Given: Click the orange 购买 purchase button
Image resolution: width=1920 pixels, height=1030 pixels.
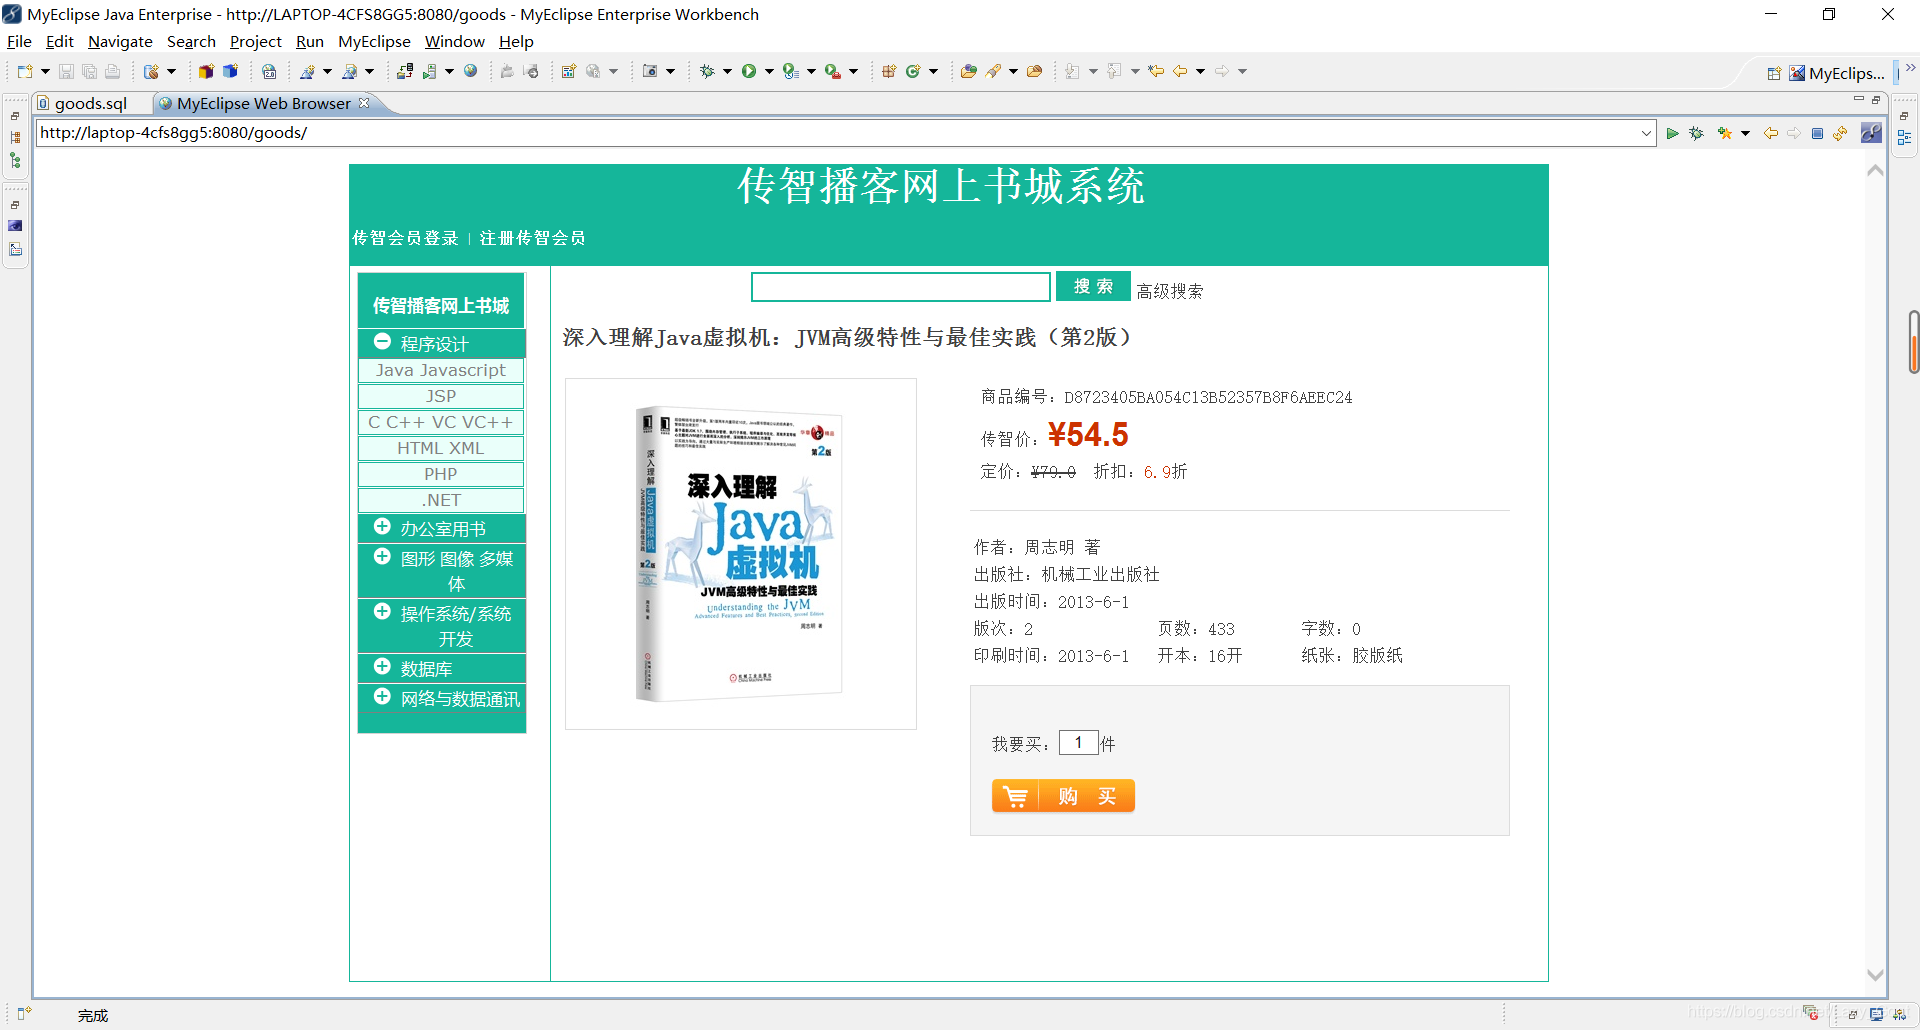Looking at the screenshot, I should [x=1063, y=795].
